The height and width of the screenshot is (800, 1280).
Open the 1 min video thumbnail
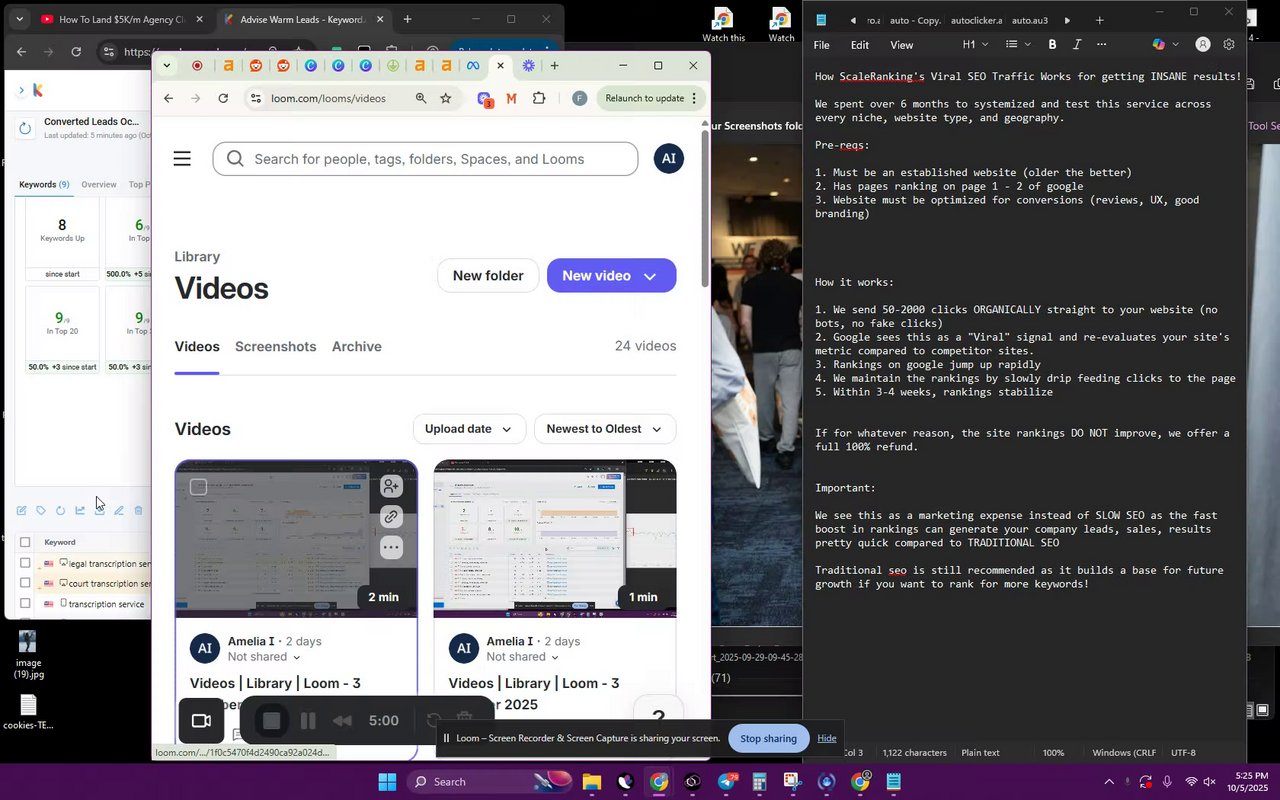pos(555,539)
